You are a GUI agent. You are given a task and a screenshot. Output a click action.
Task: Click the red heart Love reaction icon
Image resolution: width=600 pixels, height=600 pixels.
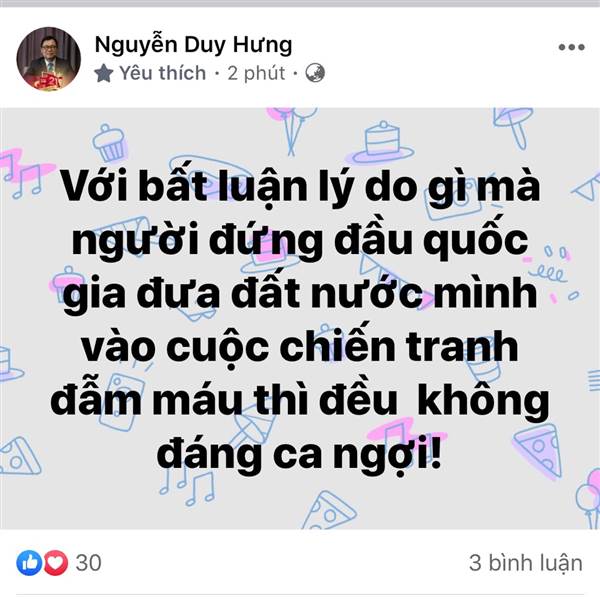(56, 562)
